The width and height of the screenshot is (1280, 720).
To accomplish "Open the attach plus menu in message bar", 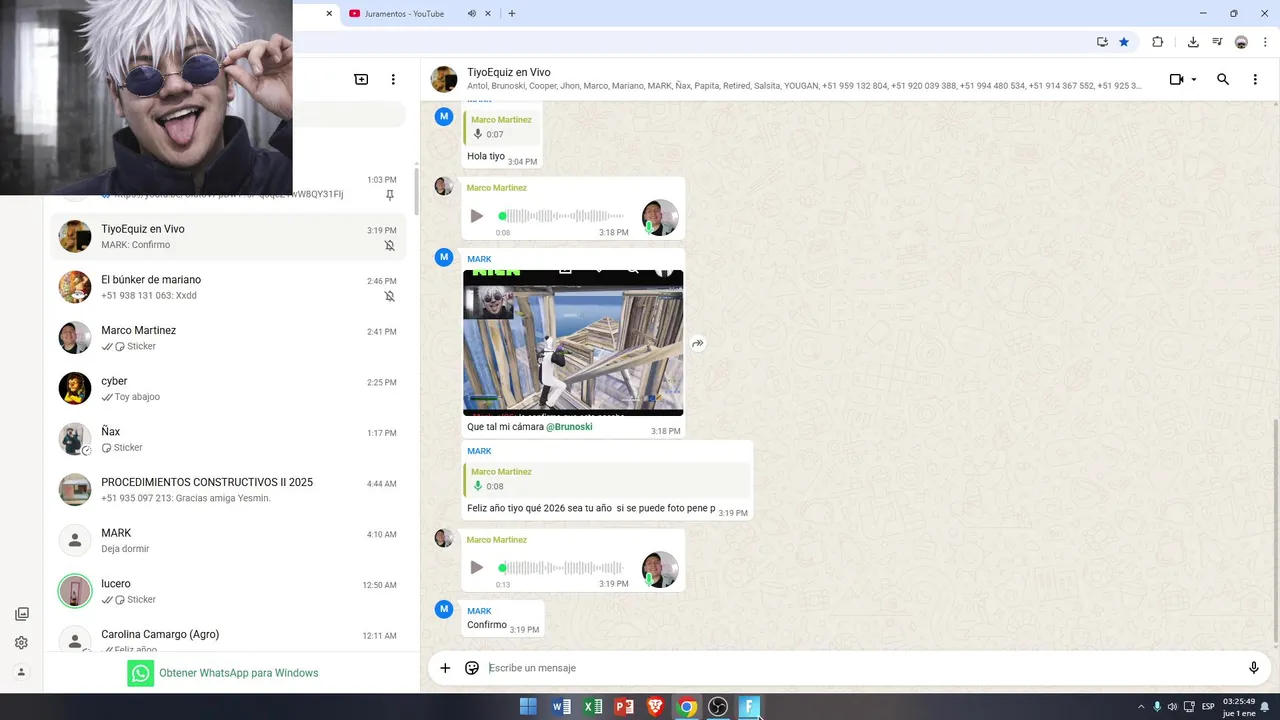I will tap(445, 668).
